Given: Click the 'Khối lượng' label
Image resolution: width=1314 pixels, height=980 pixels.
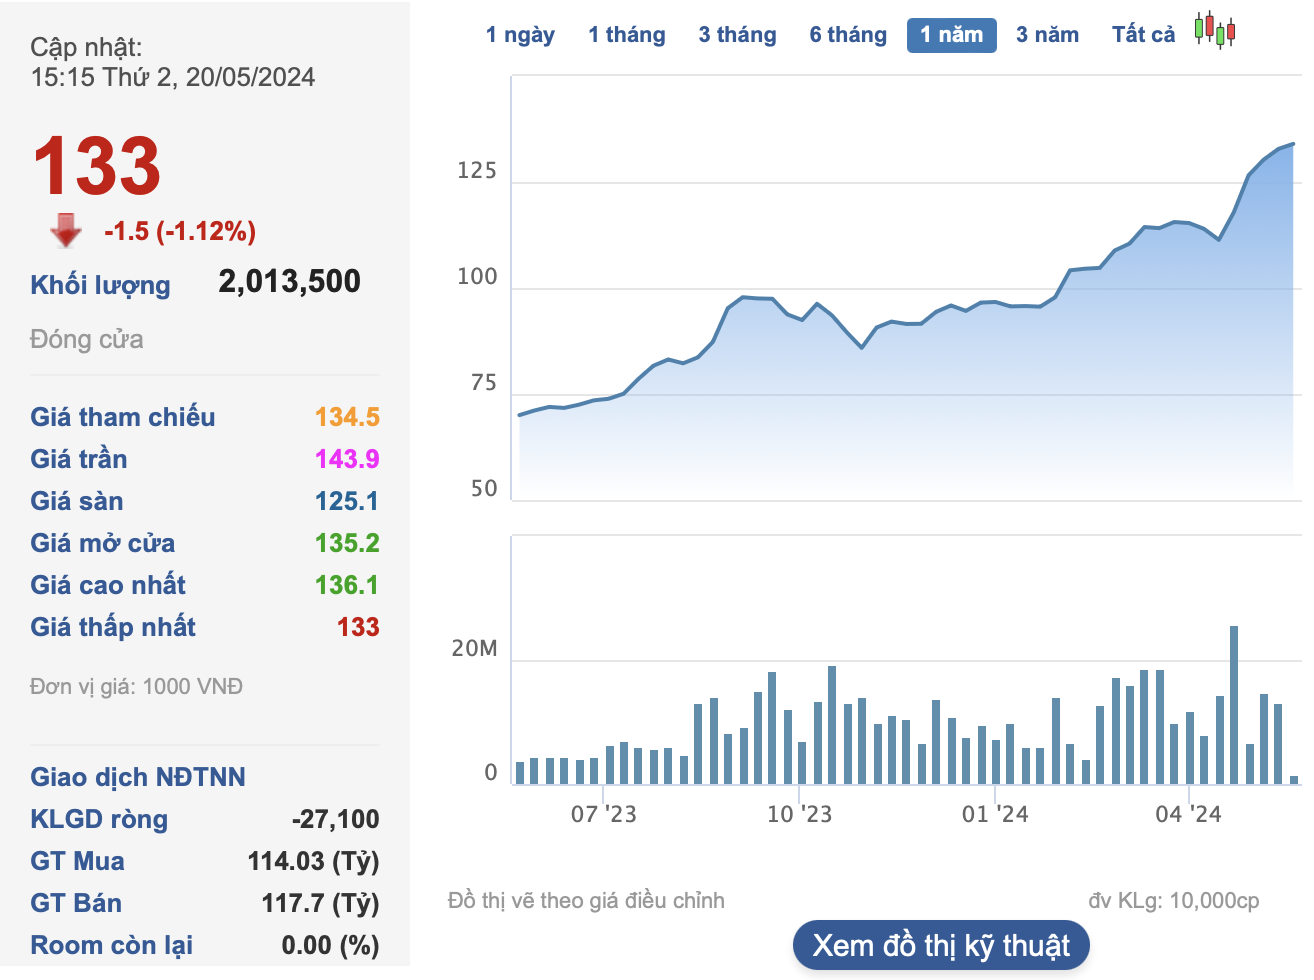Looking at the screenshot, I should (x=100, y=285).
